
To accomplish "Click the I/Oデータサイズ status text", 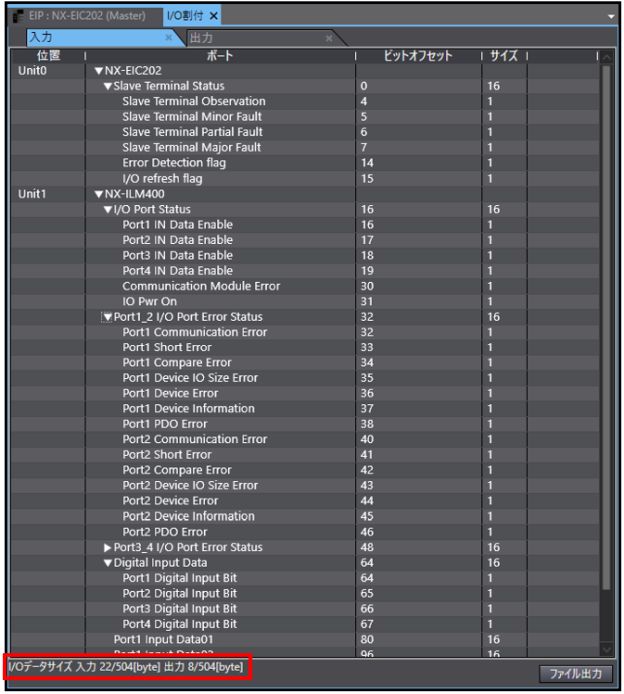I will point(126,667).
